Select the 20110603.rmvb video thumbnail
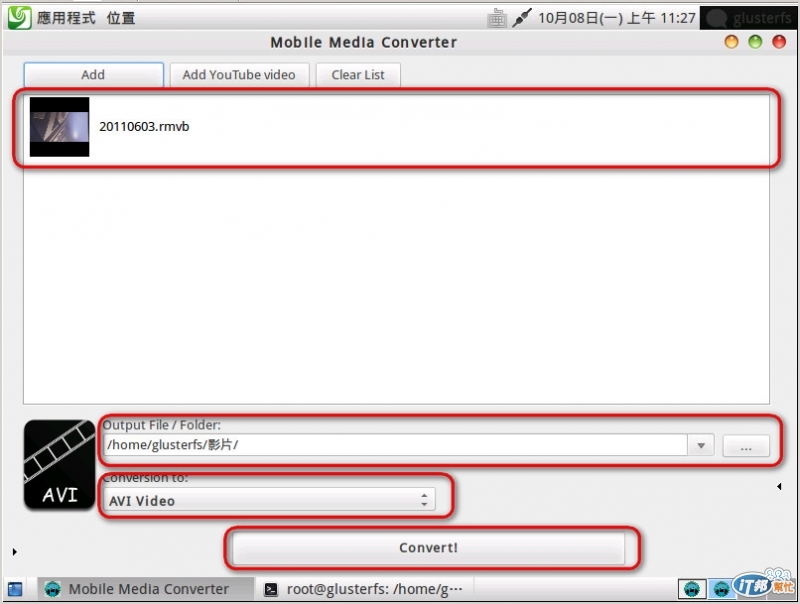 pos(59,127)
